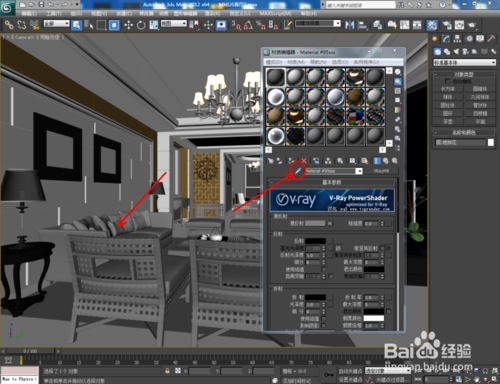Toggle the Fresnel reflections checkbox

(x=382, y=248)
